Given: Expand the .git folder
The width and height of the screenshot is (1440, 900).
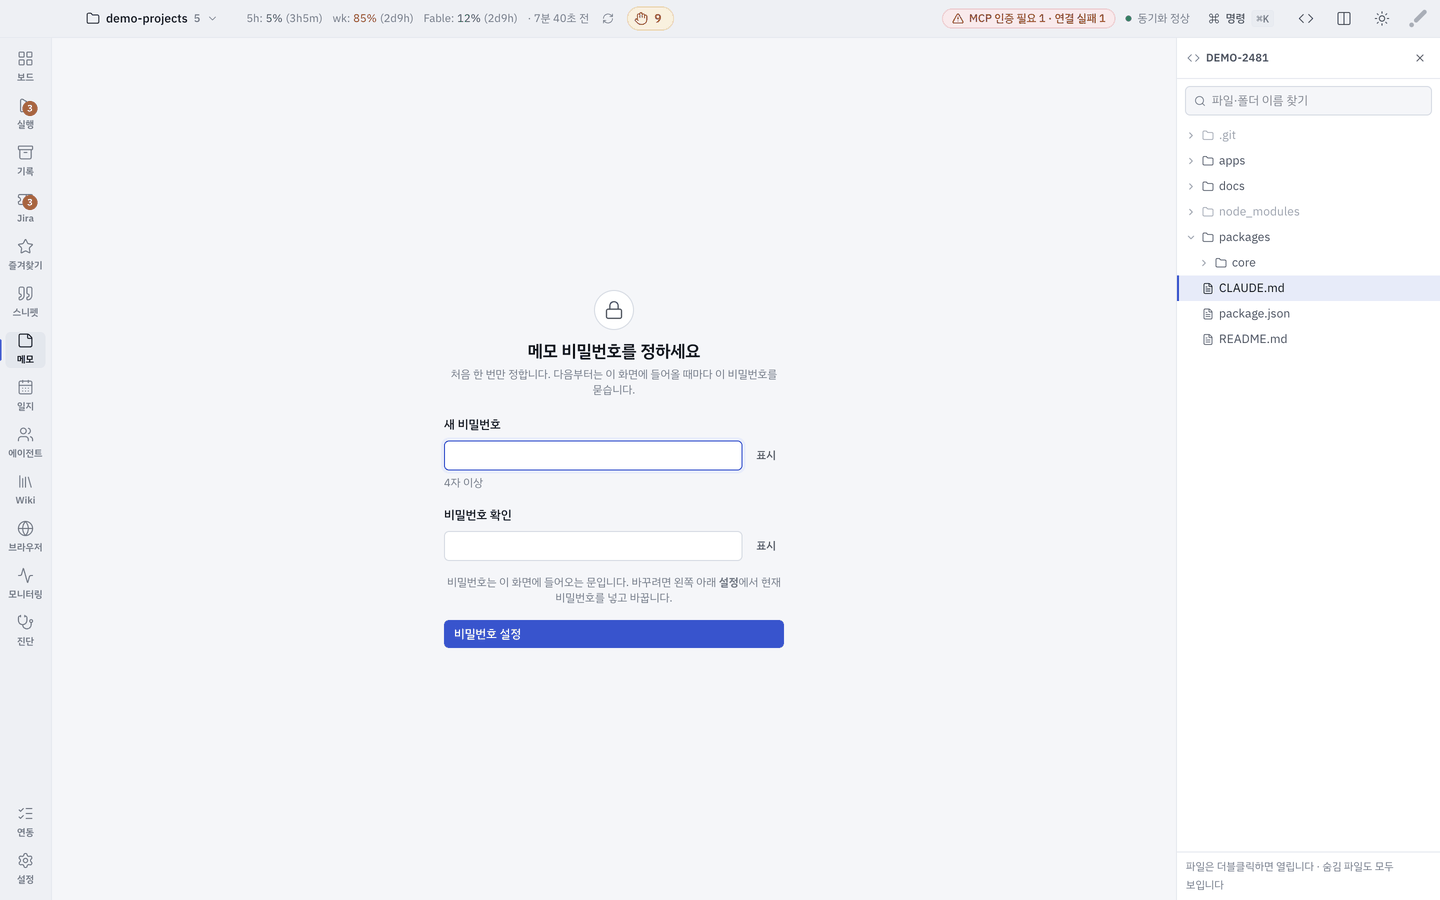Looking at the screenshot, I should click(1190, 135).
